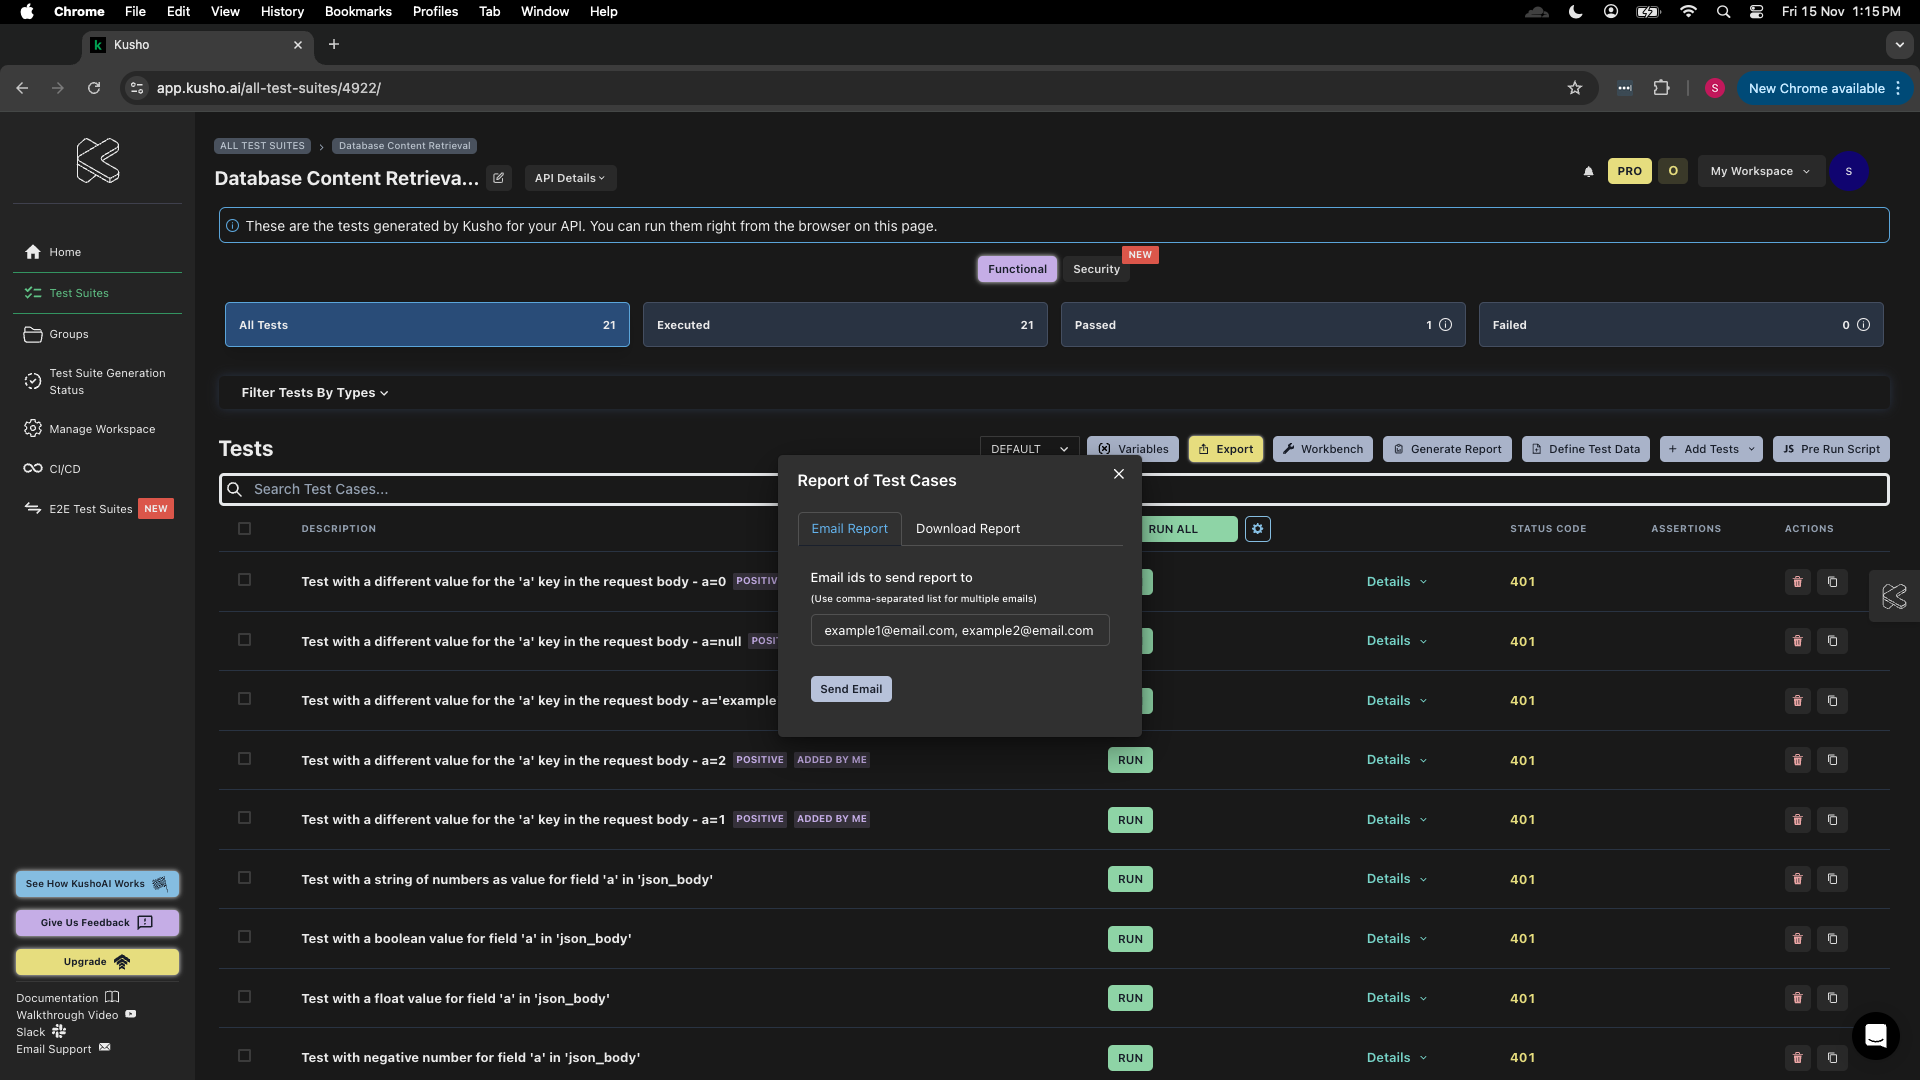Open the Chrome Bookmarks menu
Viewport: 1920px width, 1080px height.
coord(357,12)
